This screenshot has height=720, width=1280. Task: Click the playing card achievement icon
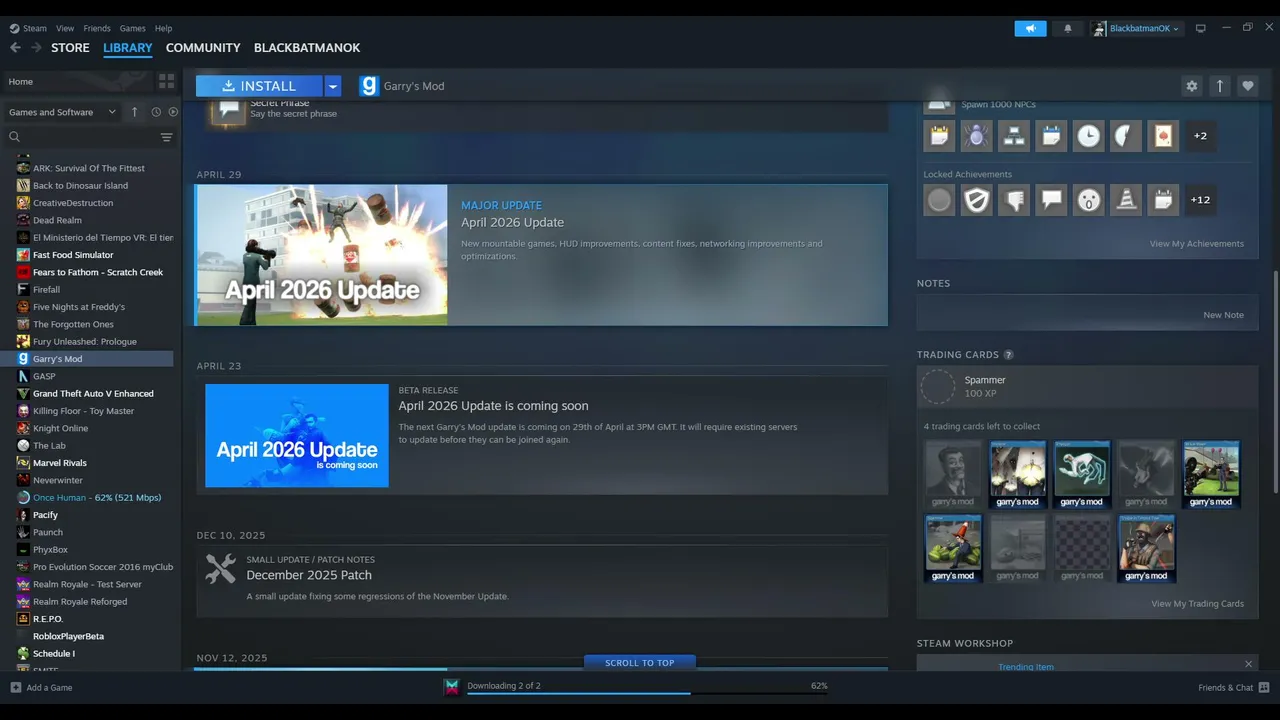pyautogui.click(x=1164, y=136)
